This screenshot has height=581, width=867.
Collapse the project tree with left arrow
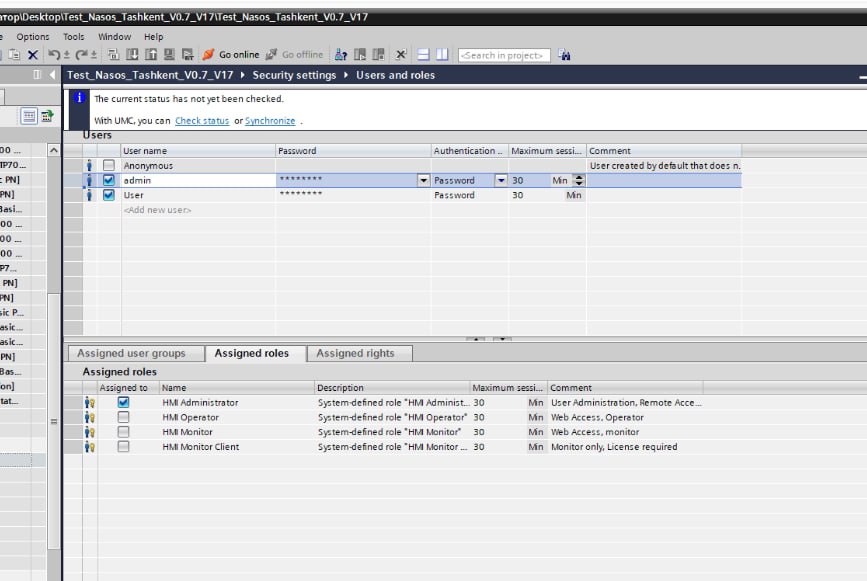click(x=53, y=75)
